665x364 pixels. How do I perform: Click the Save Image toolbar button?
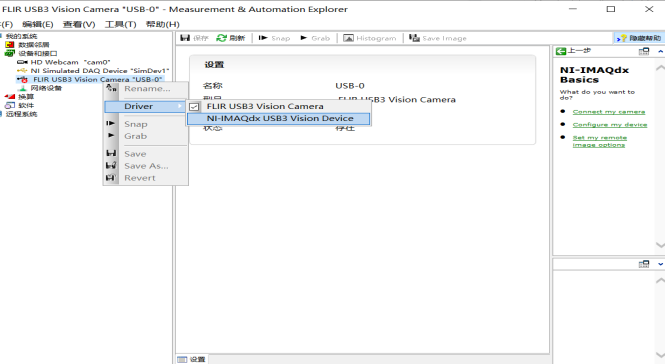pos(438,38)
